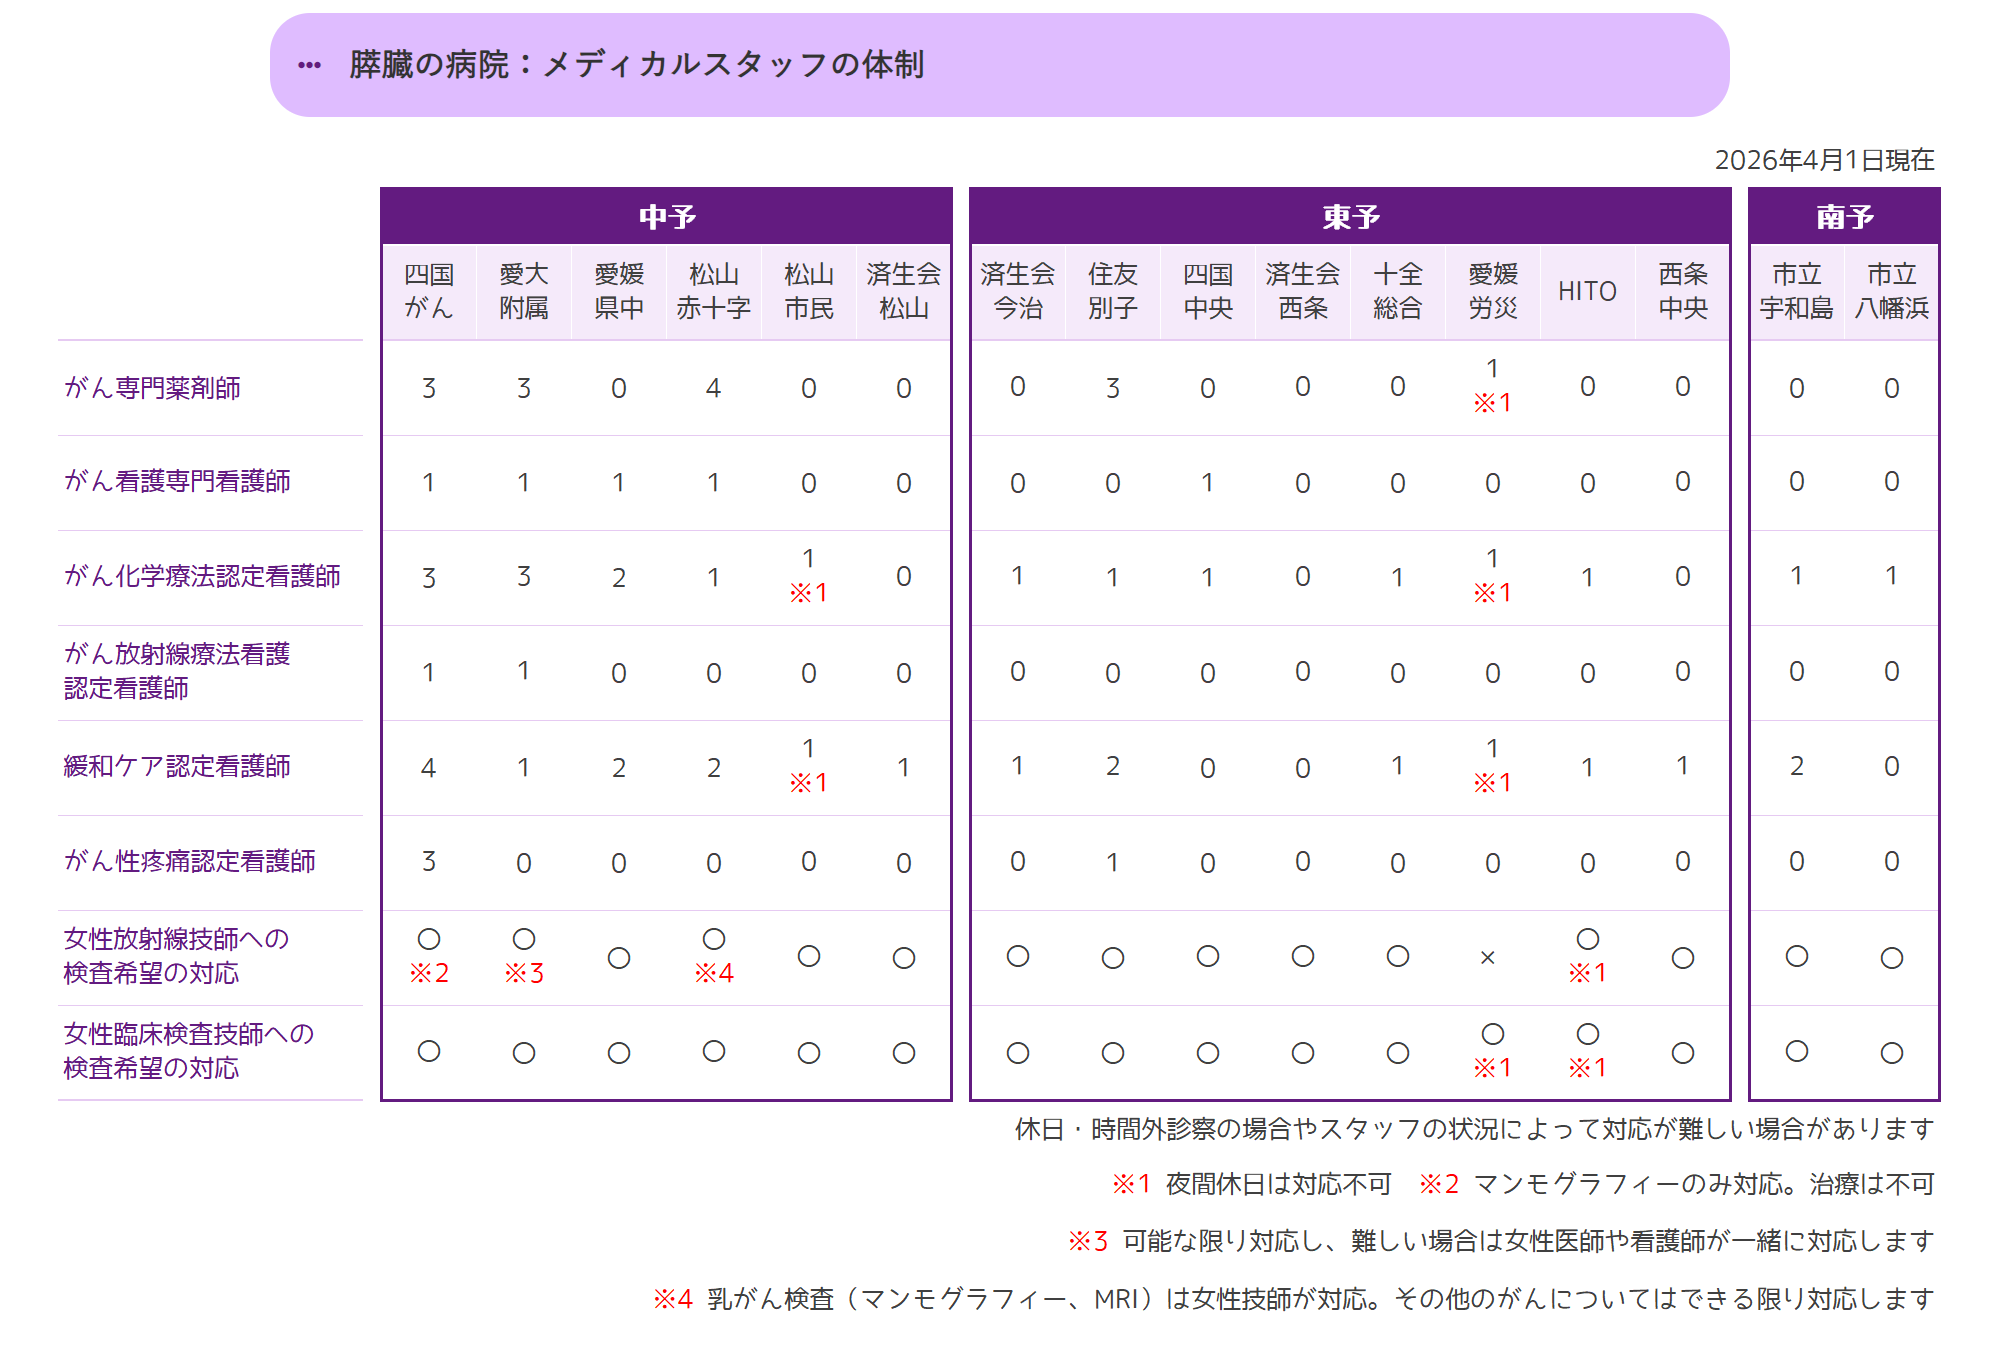
Task: Click the 3 for 四国がん in がん性疼痛認定看護師 row
Action: coord(429,862)
